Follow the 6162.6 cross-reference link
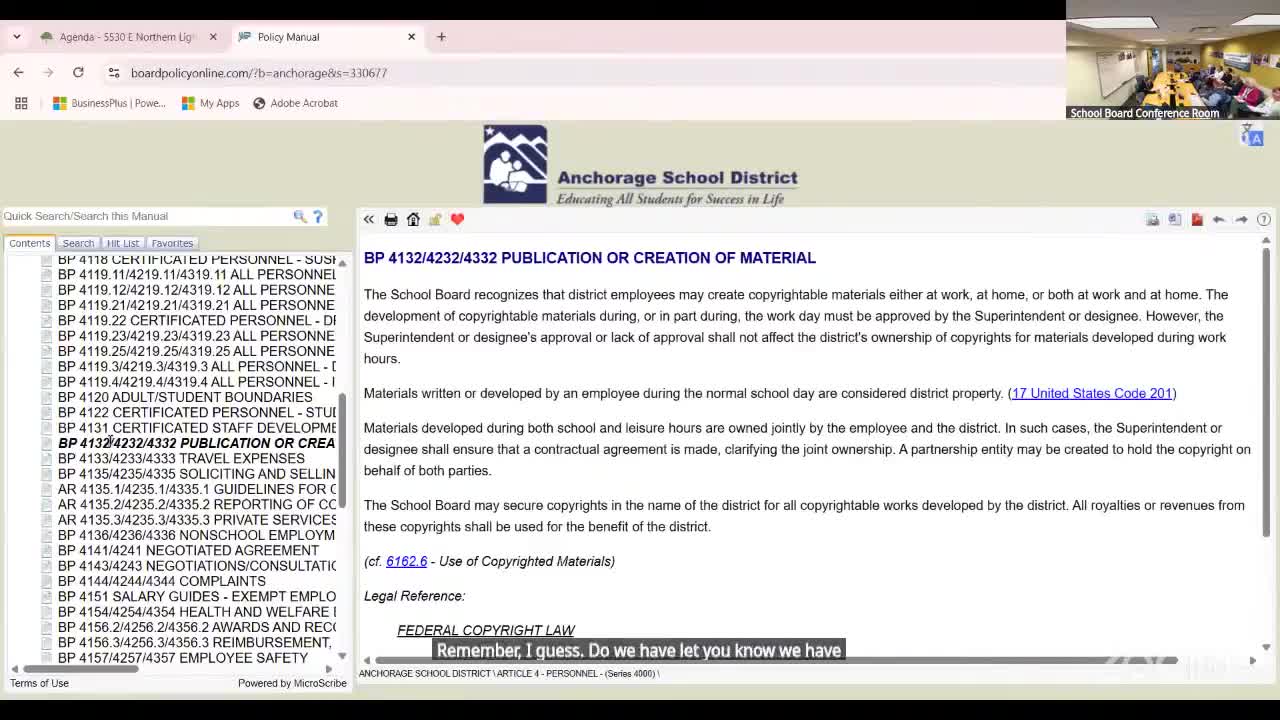The height and width of the screenshot is (720, 1280). coord(406,561)
